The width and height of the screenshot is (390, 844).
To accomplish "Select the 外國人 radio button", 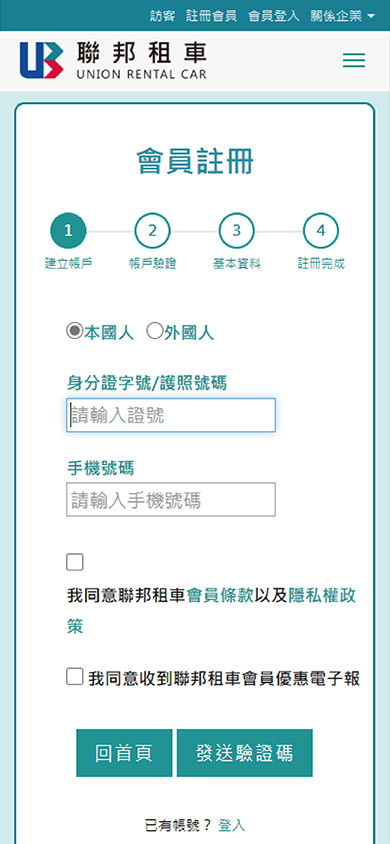I will point(154,330).
